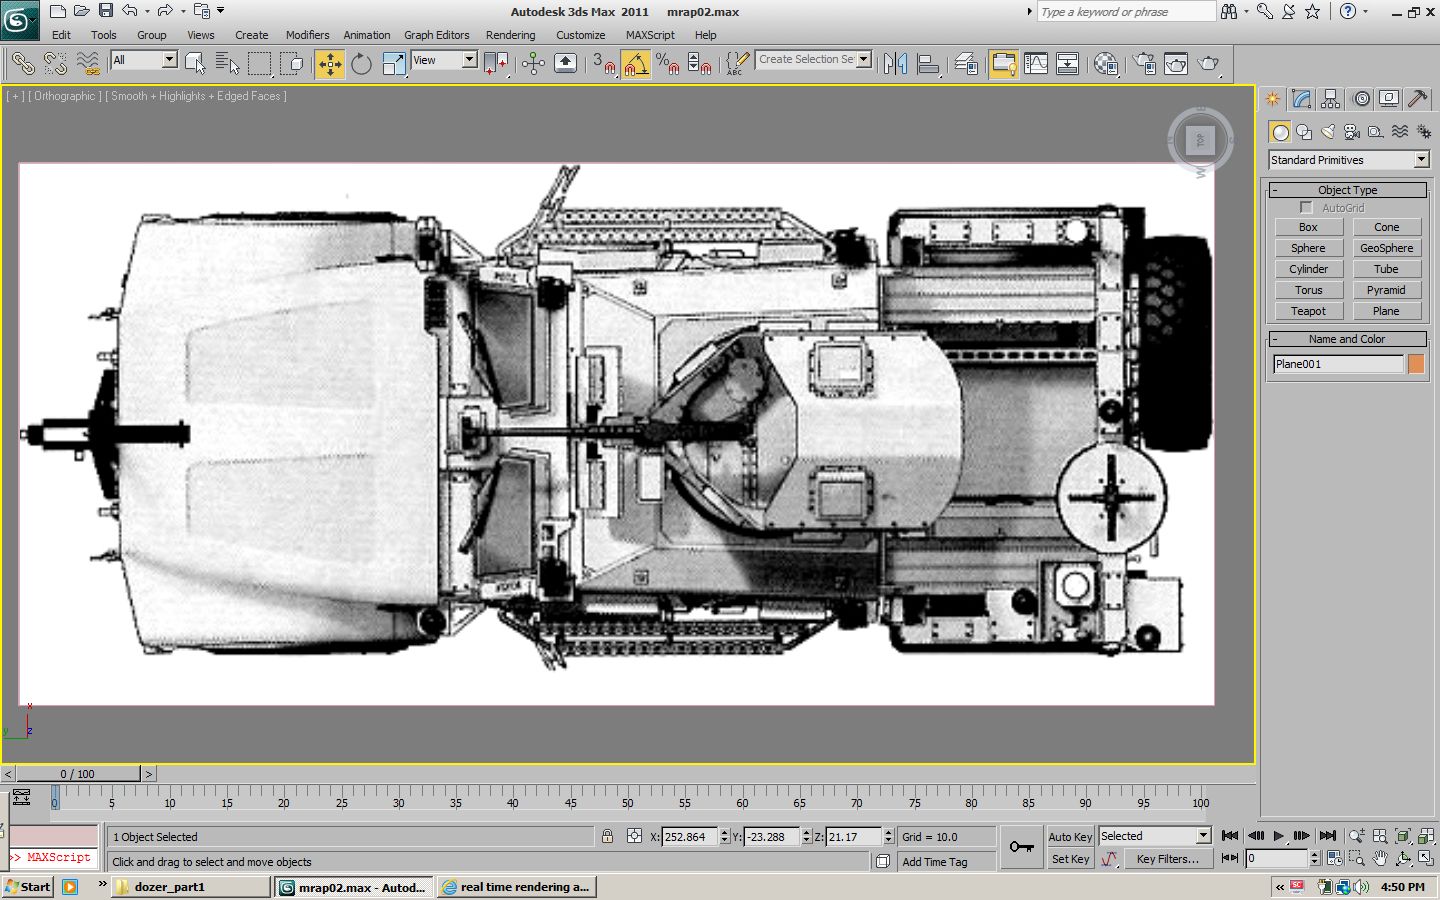Open the Curve Editor
The height and width of the screenshot is (900, 1440).
(1036, 64)
